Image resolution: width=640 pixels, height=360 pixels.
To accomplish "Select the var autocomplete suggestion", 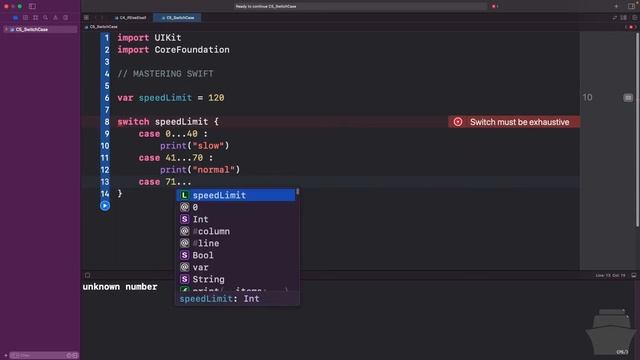I will pyautogui.click(x=236, y=267).
